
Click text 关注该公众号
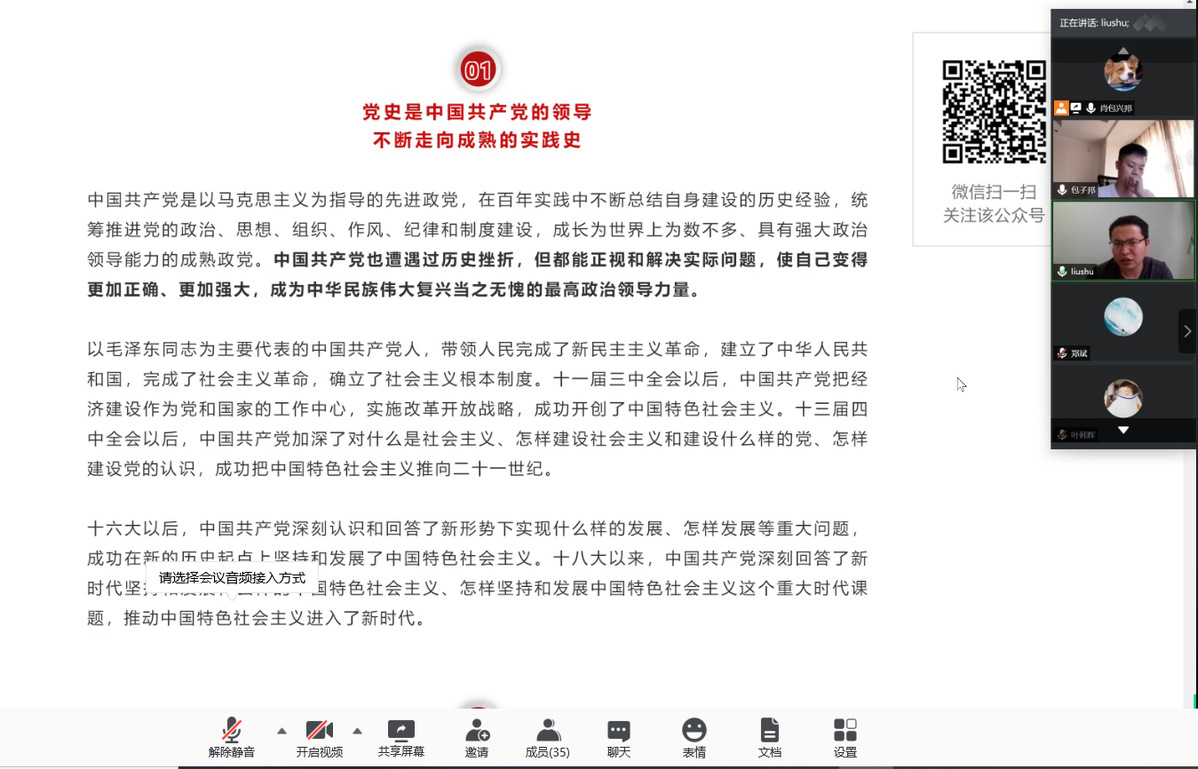pyautogui.click(x=994, y=215)
